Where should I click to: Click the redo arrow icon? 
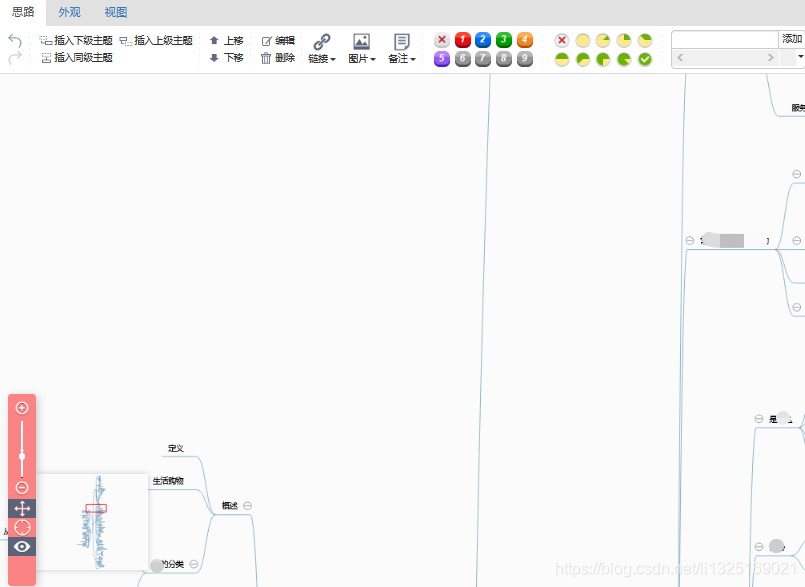pos(15,58)
